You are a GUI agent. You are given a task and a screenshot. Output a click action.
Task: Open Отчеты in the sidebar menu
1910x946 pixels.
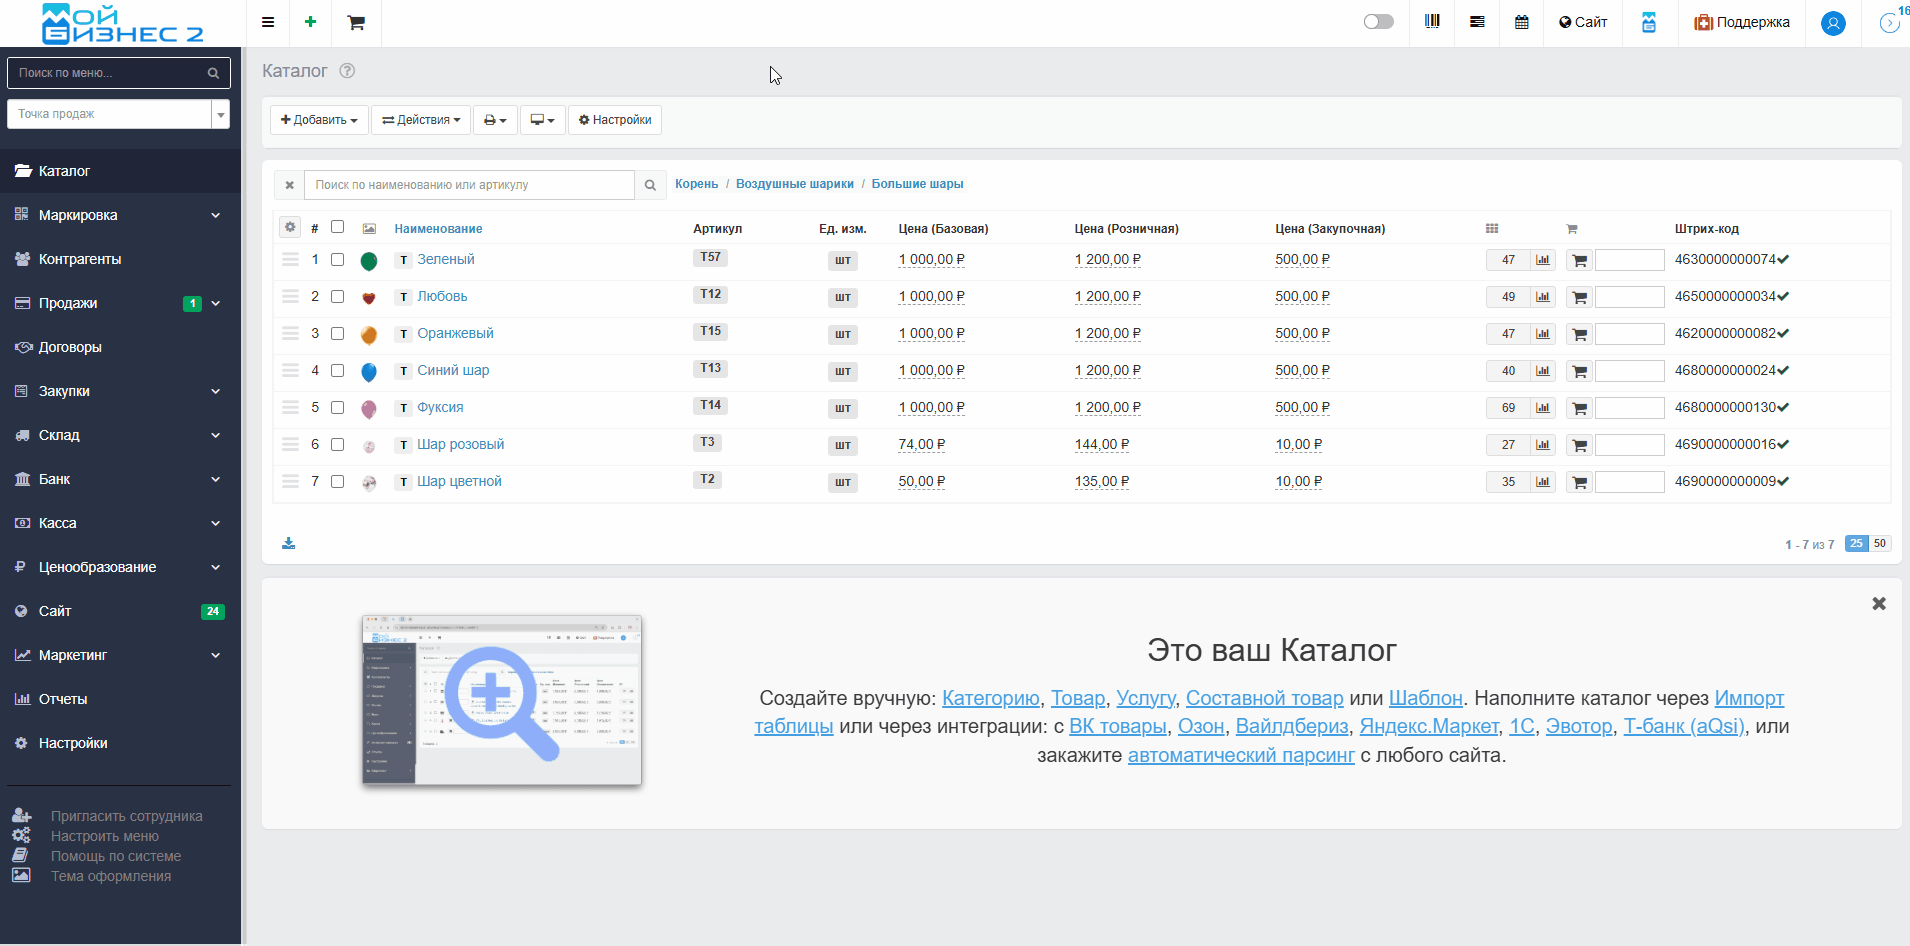coord(63,699)
